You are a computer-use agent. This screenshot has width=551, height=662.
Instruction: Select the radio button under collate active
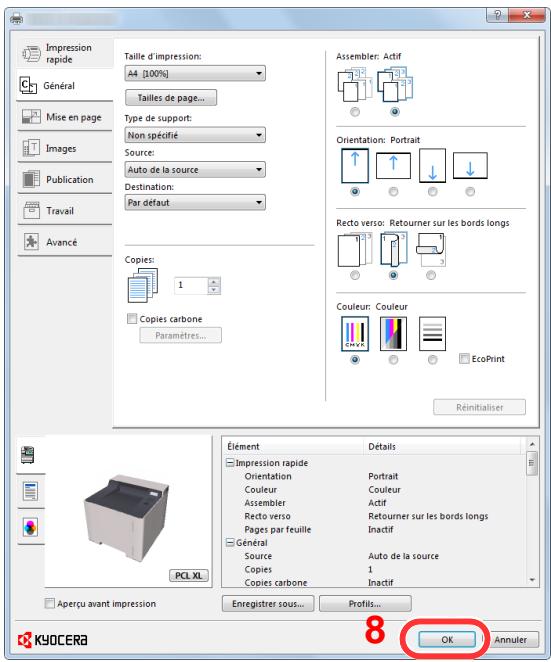tap(395, 112)
